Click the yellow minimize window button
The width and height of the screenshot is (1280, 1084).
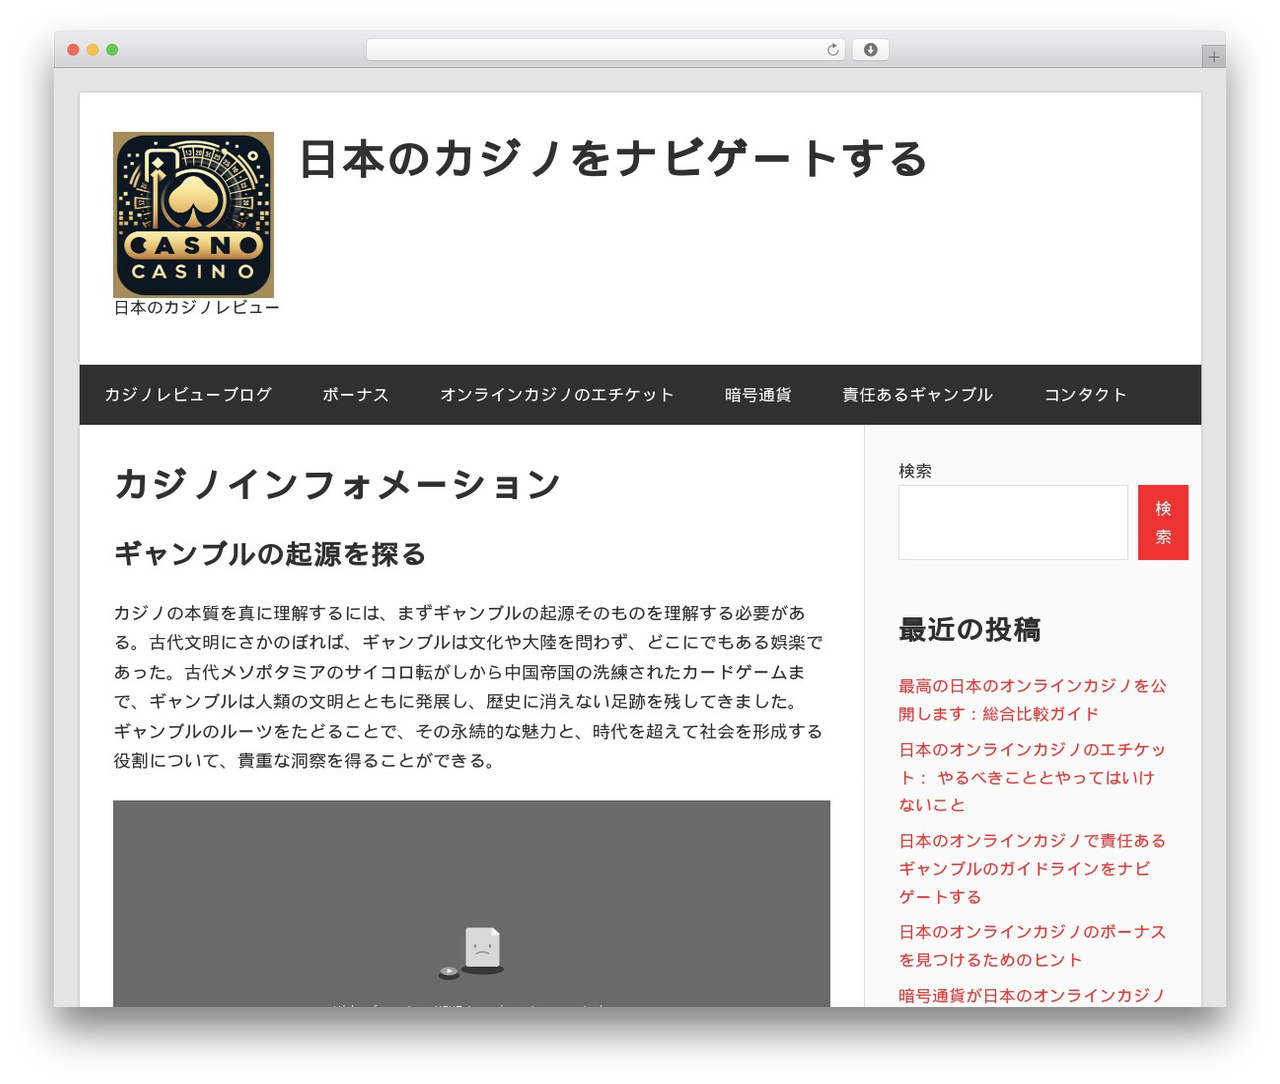tap(92, 50)
